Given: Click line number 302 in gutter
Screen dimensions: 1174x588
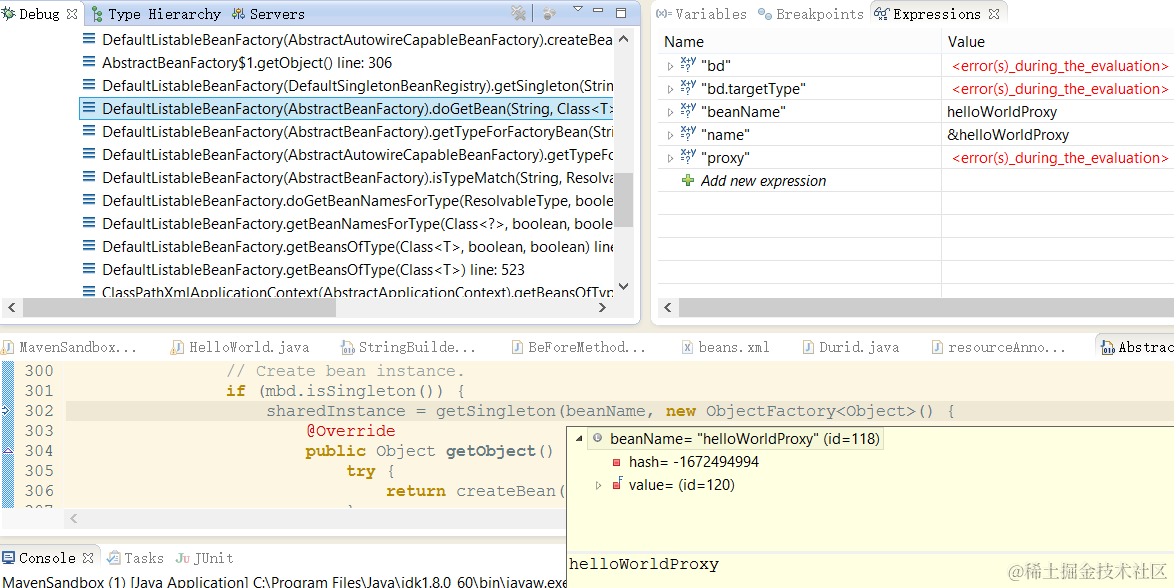Looking at the screenshot, I should tap(39, 410).
